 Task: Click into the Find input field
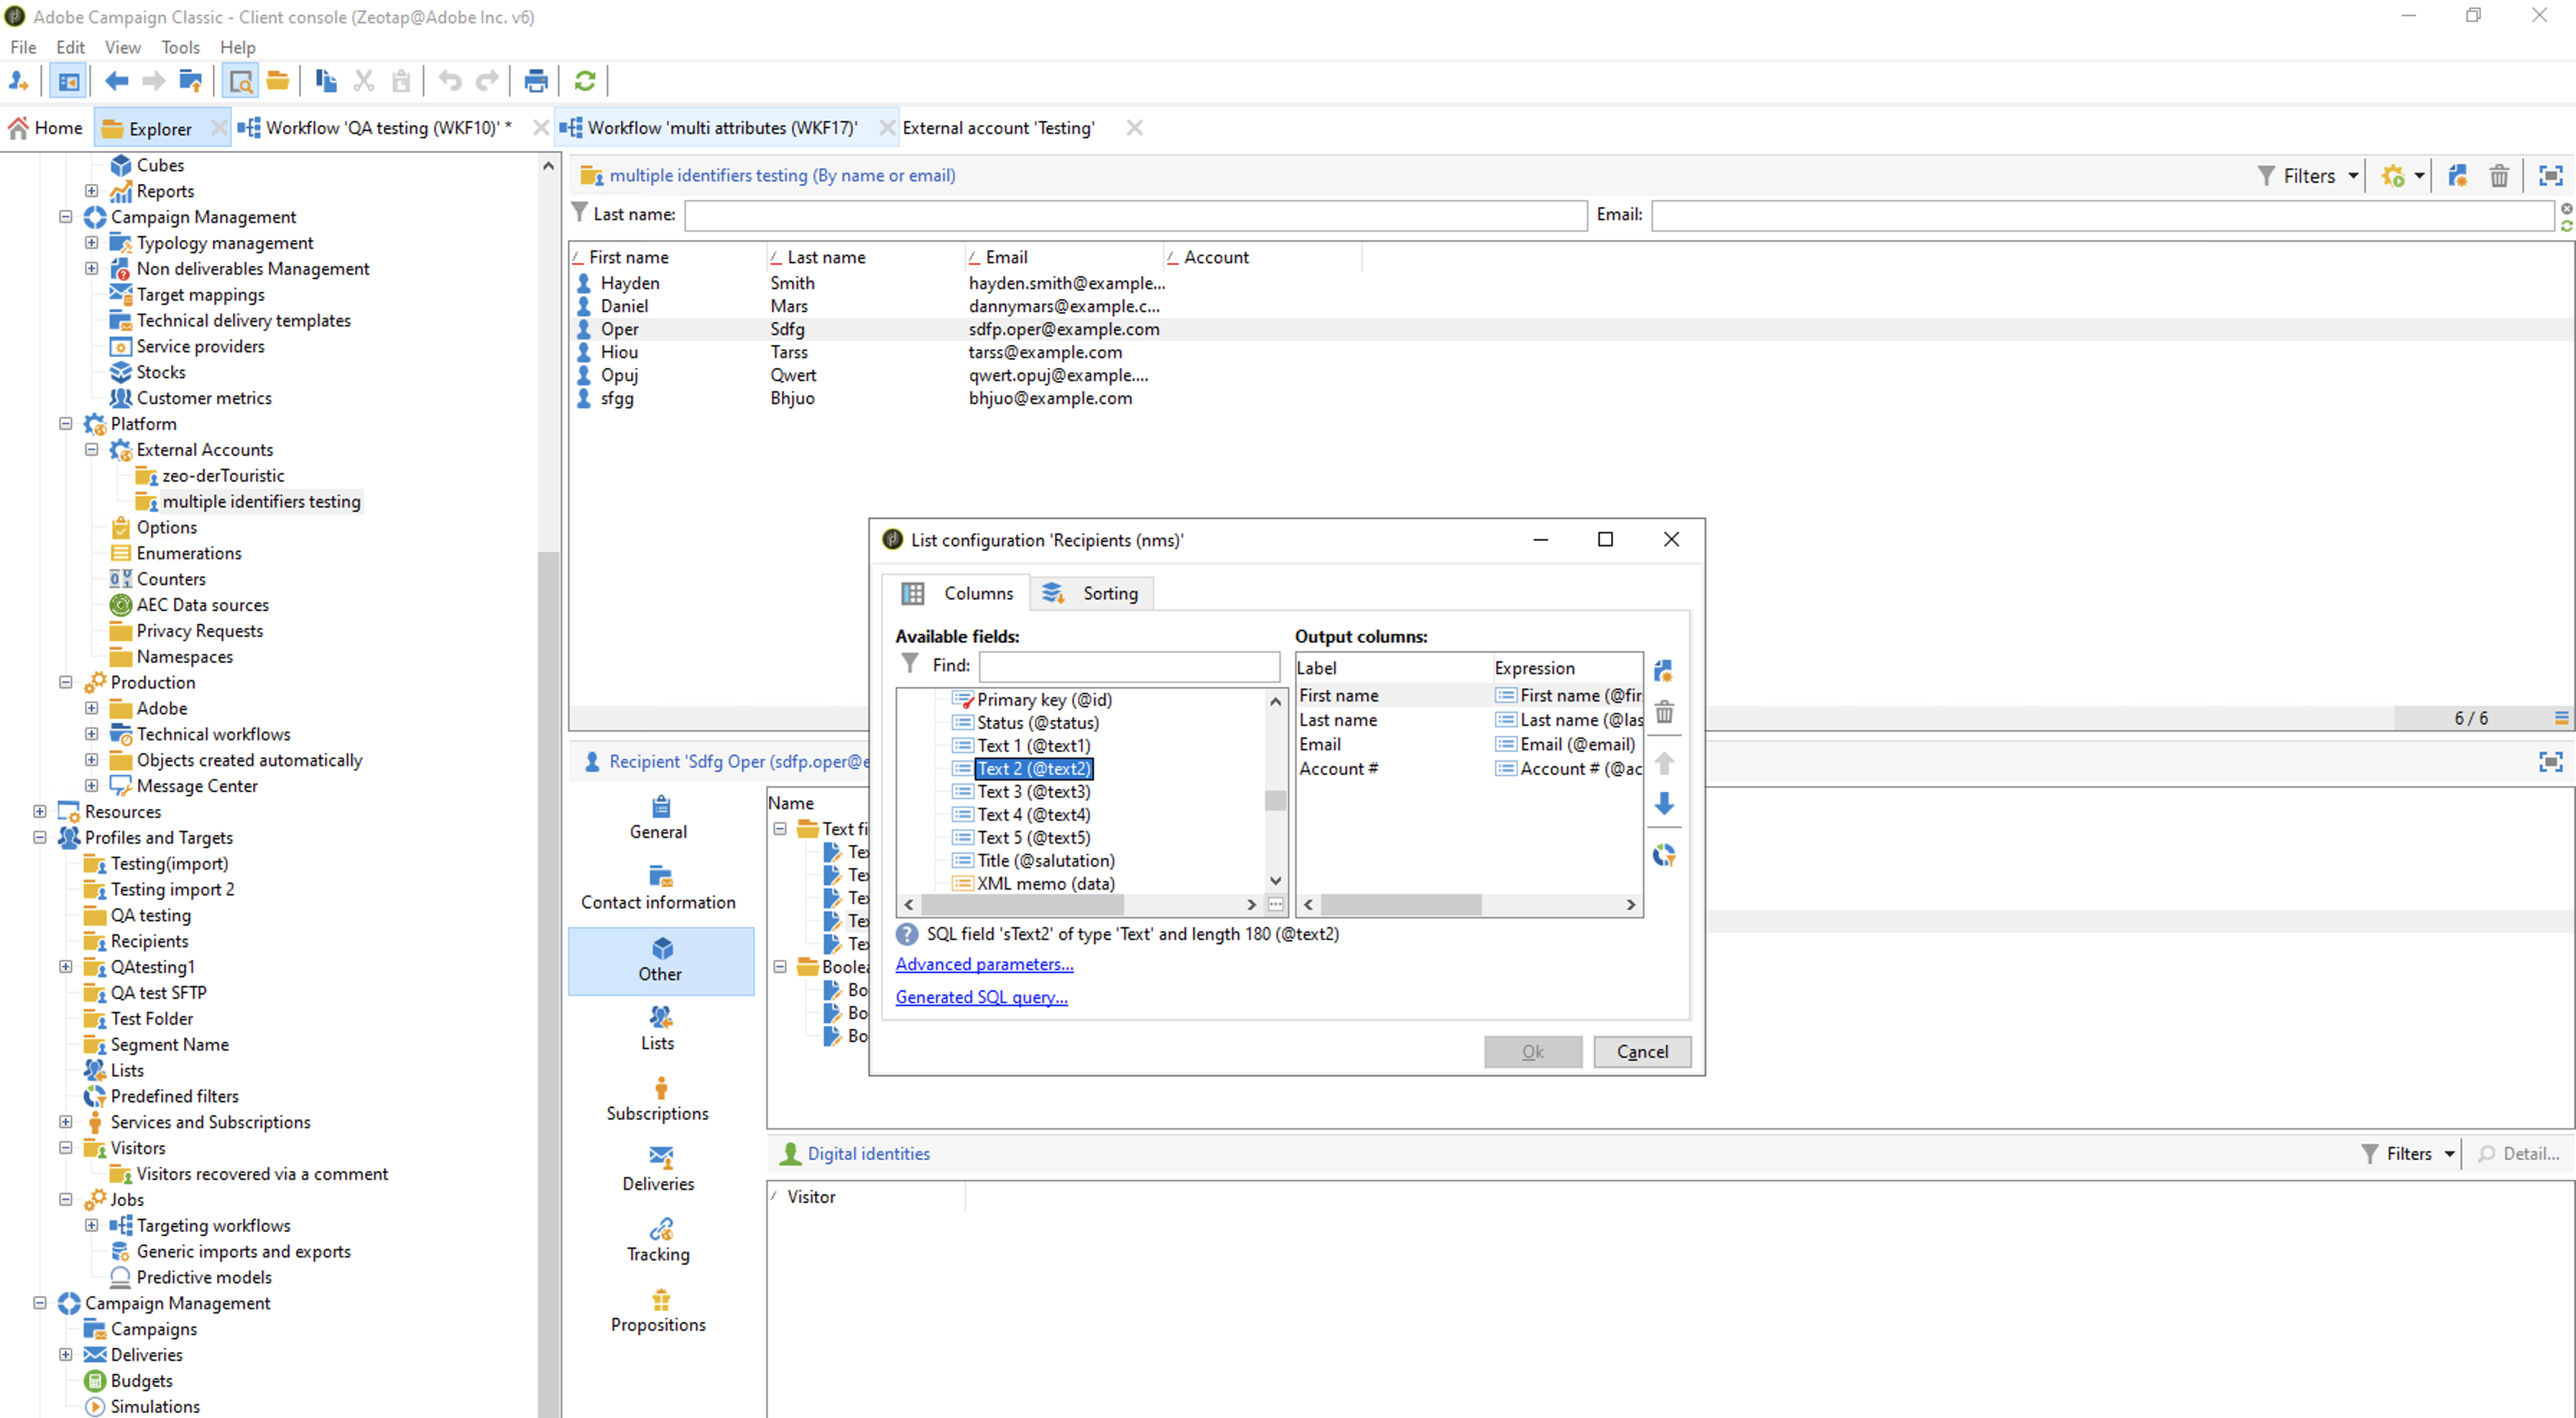1129,665
